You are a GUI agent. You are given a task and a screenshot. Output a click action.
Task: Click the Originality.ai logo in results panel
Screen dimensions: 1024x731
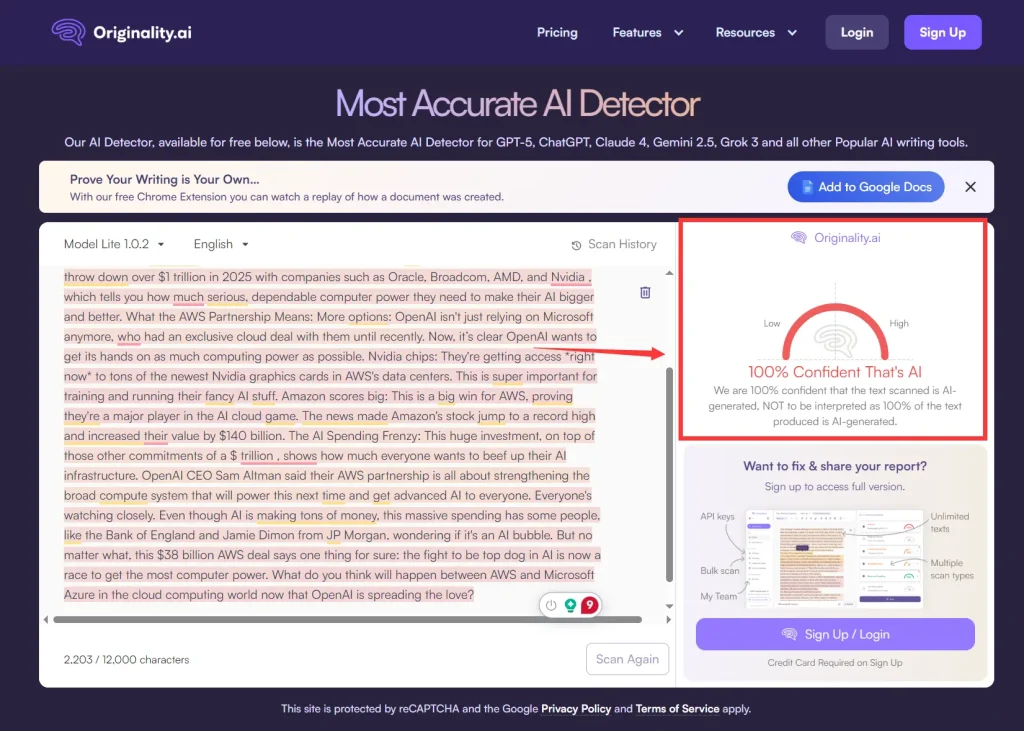(835, 238)
